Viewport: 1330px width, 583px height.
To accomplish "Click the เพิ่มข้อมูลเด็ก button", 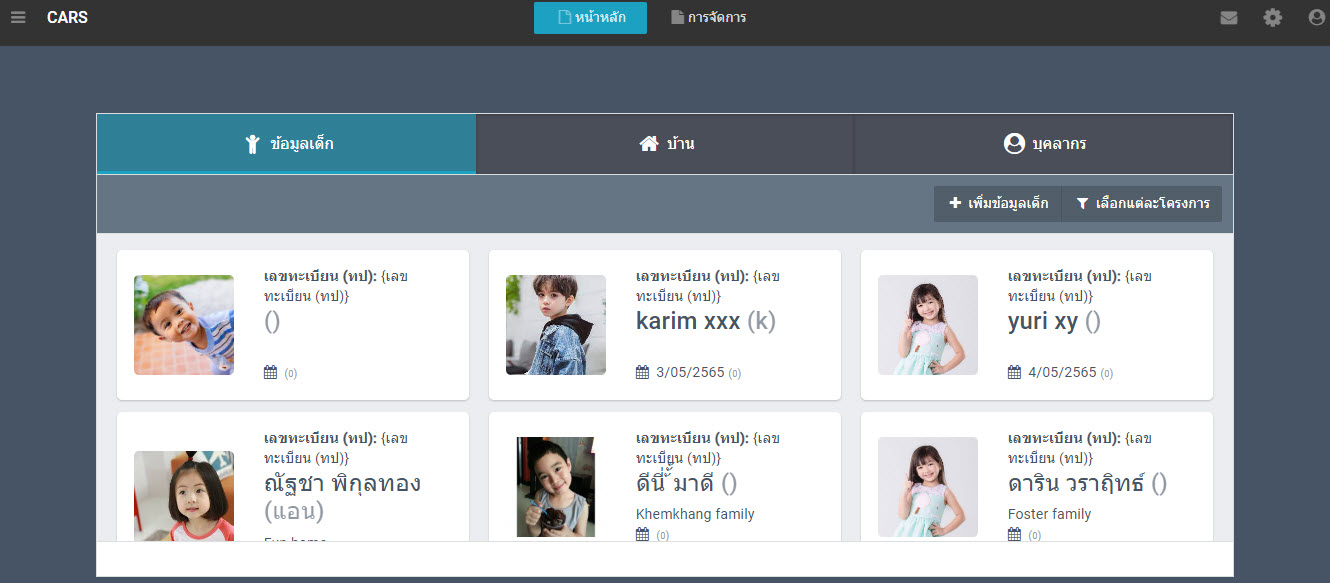I will click(x=998, y=204).
